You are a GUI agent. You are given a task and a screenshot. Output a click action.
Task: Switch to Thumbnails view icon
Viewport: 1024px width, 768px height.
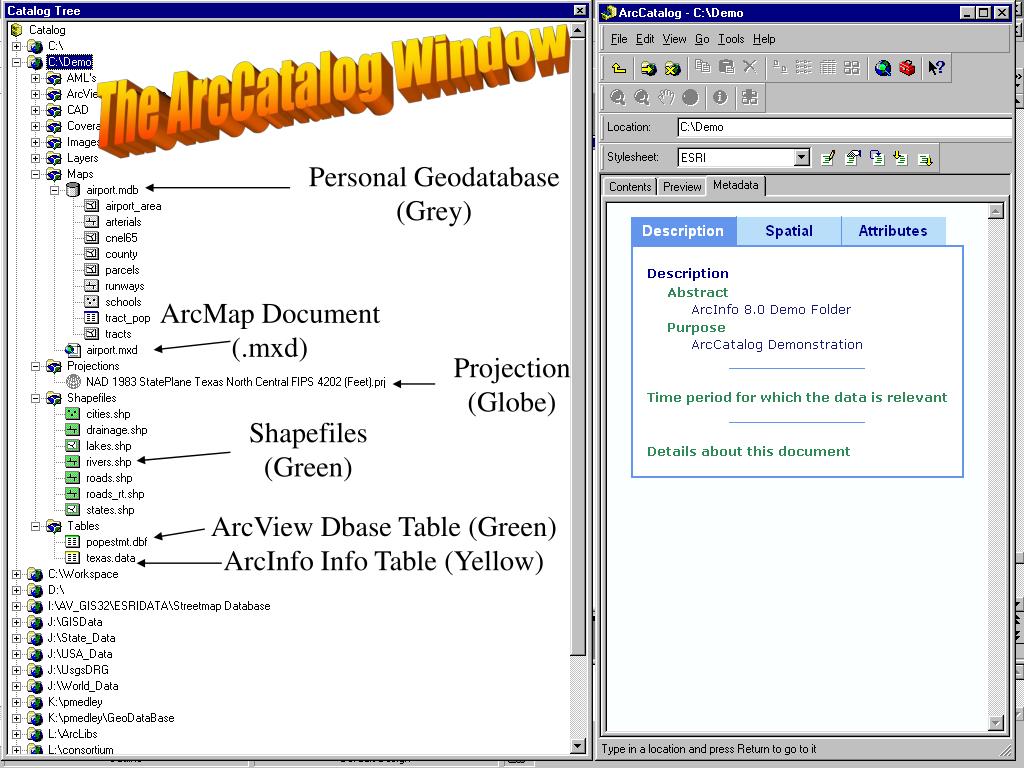point(852,67)
